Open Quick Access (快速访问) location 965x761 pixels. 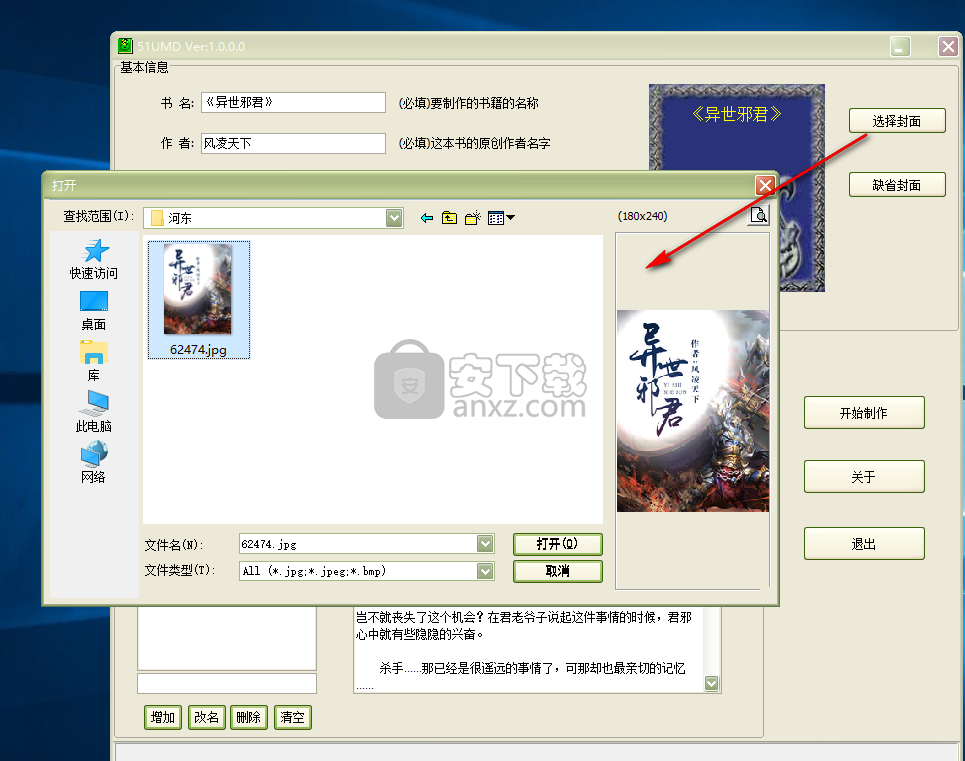pos(94,259)
